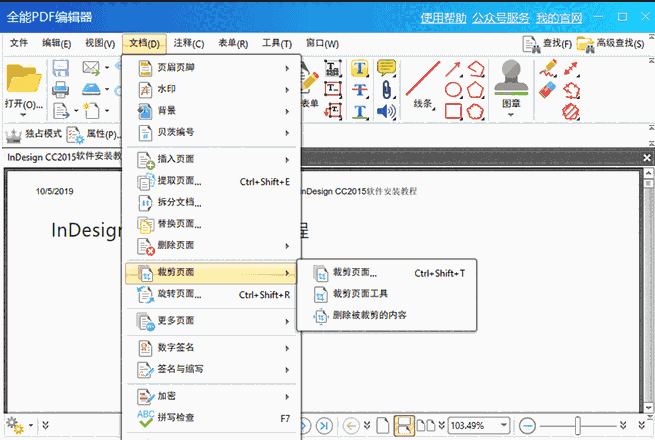
Task: Select the strikethrough T tool
Action: [360, 89]
